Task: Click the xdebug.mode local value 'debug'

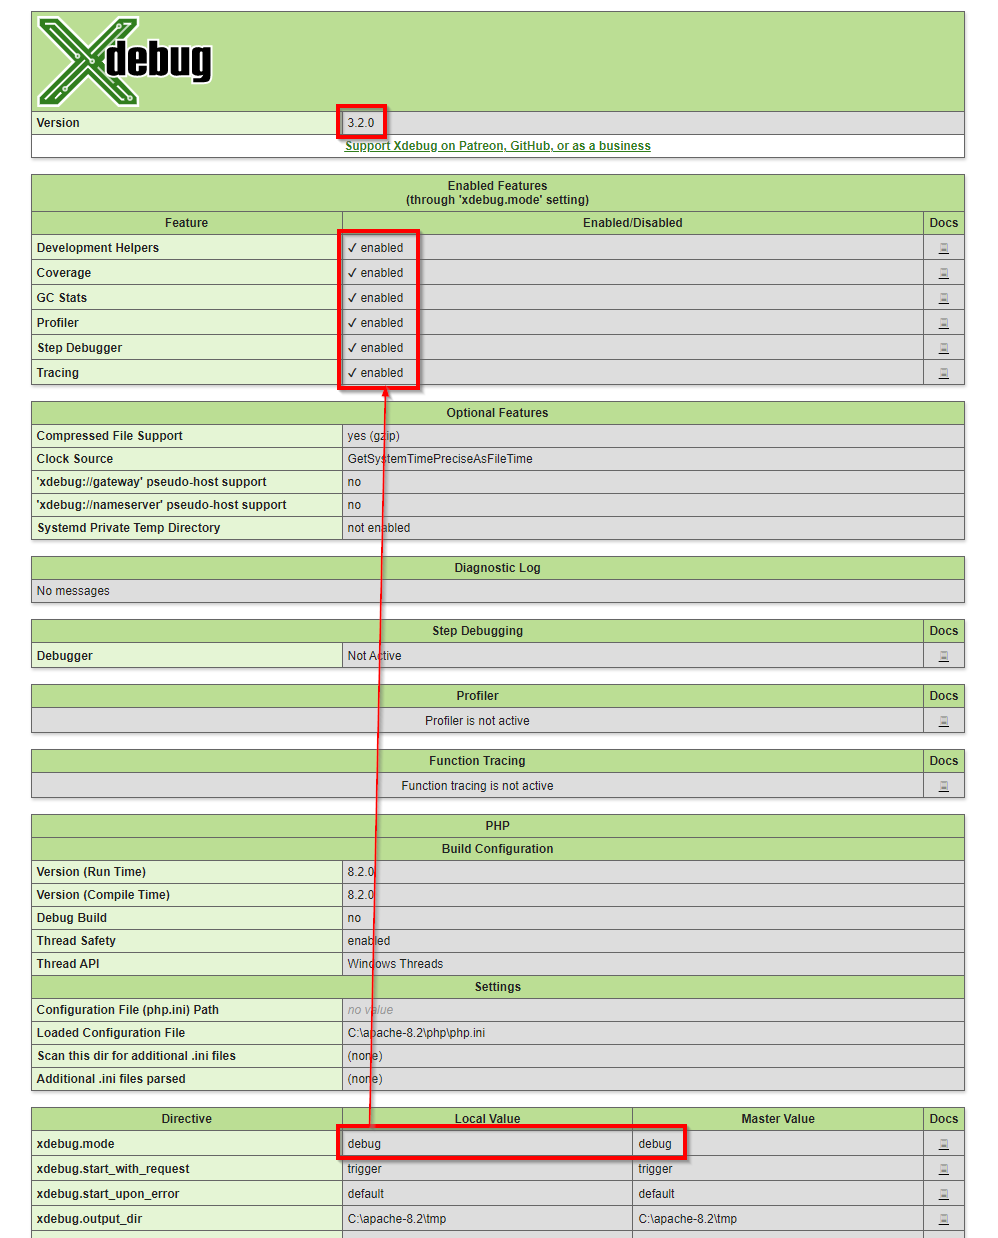Action: pos(364,1144)
